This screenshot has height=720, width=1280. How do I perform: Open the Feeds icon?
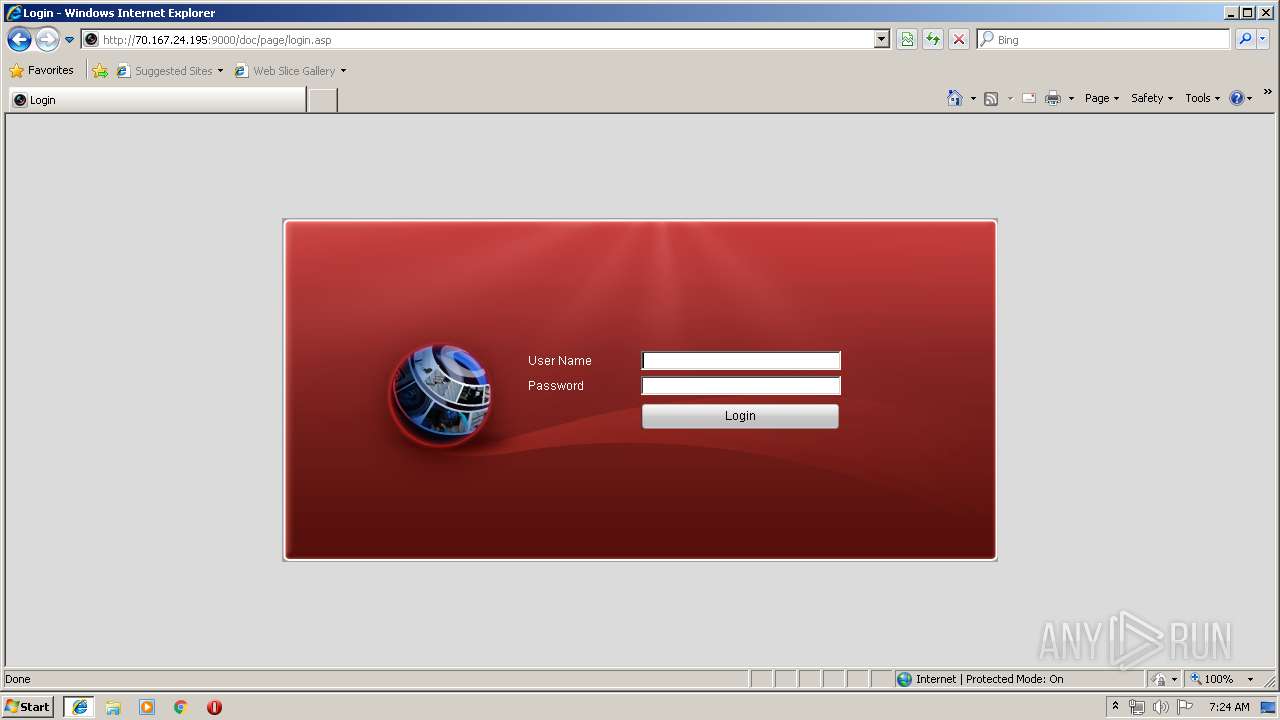point(991,98)
